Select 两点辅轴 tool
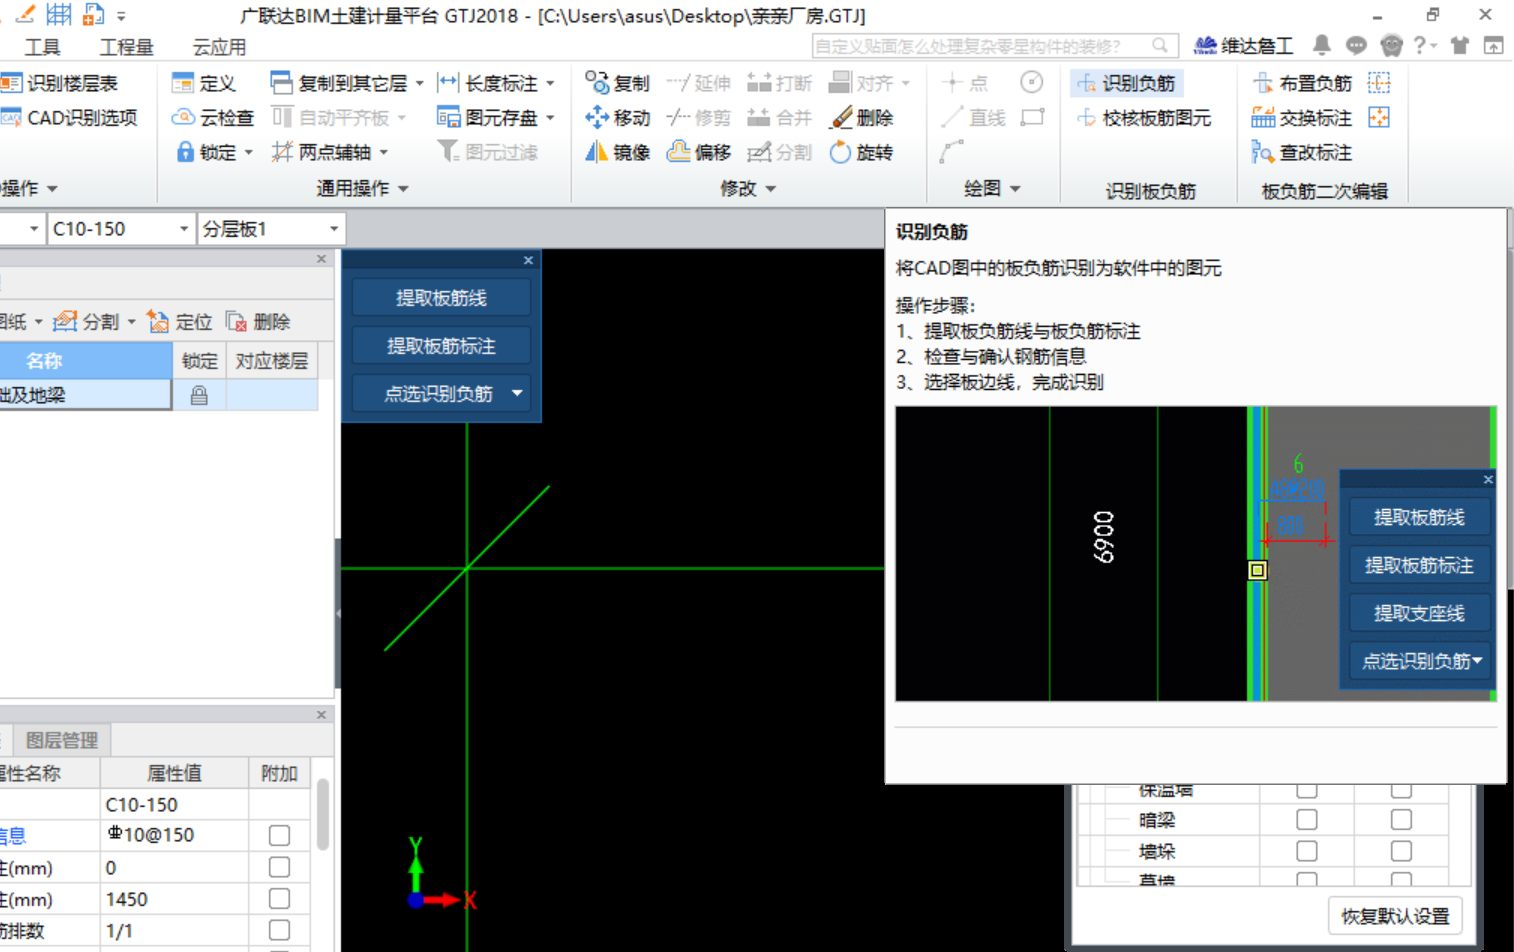 click(322, 152)
